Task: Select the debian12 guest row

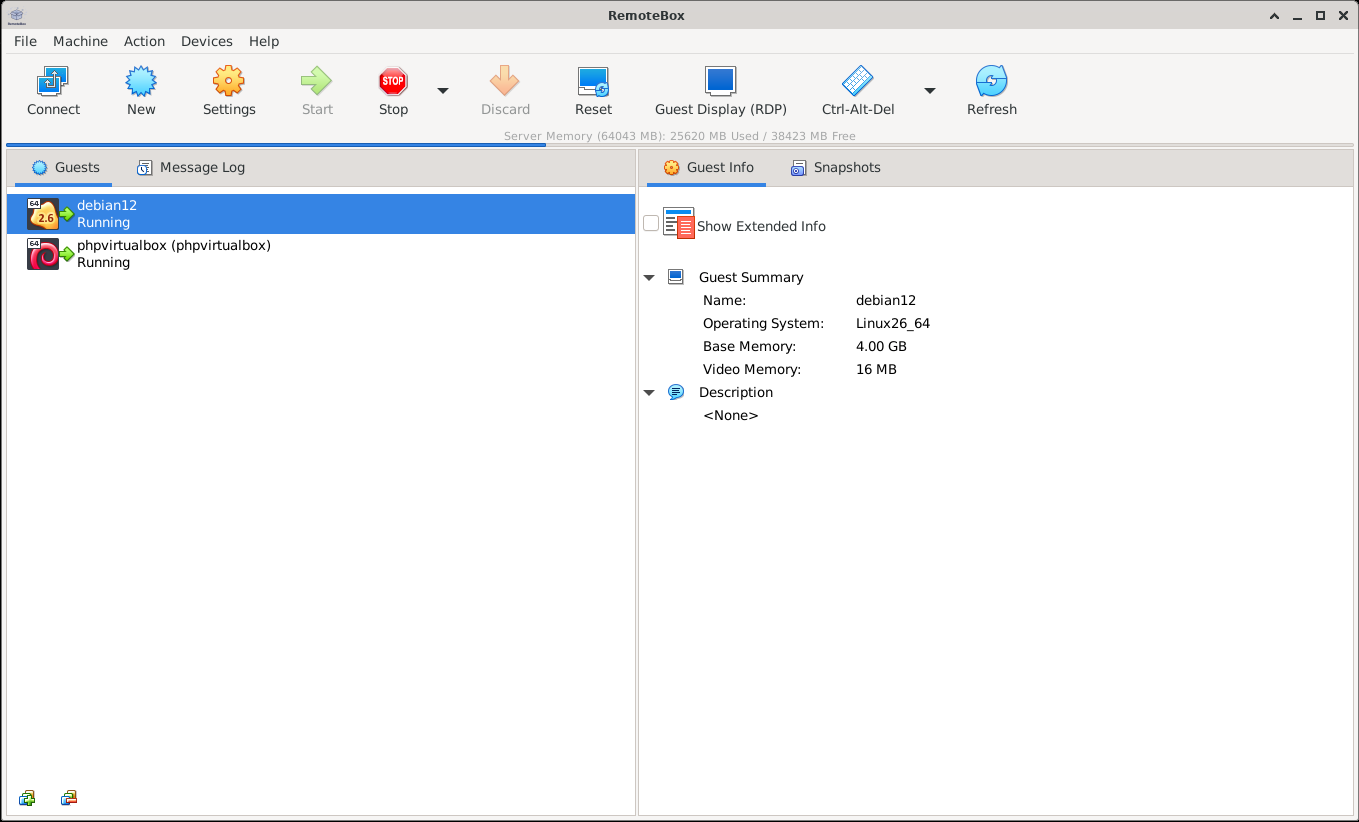Action: click(x=321, y=214)
